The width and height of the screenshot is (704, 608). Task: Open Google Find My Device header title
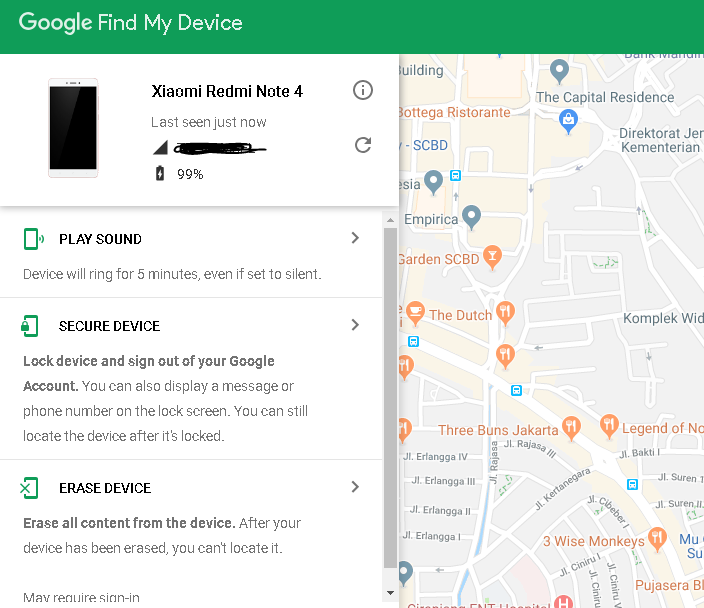(x=130, y=23)
